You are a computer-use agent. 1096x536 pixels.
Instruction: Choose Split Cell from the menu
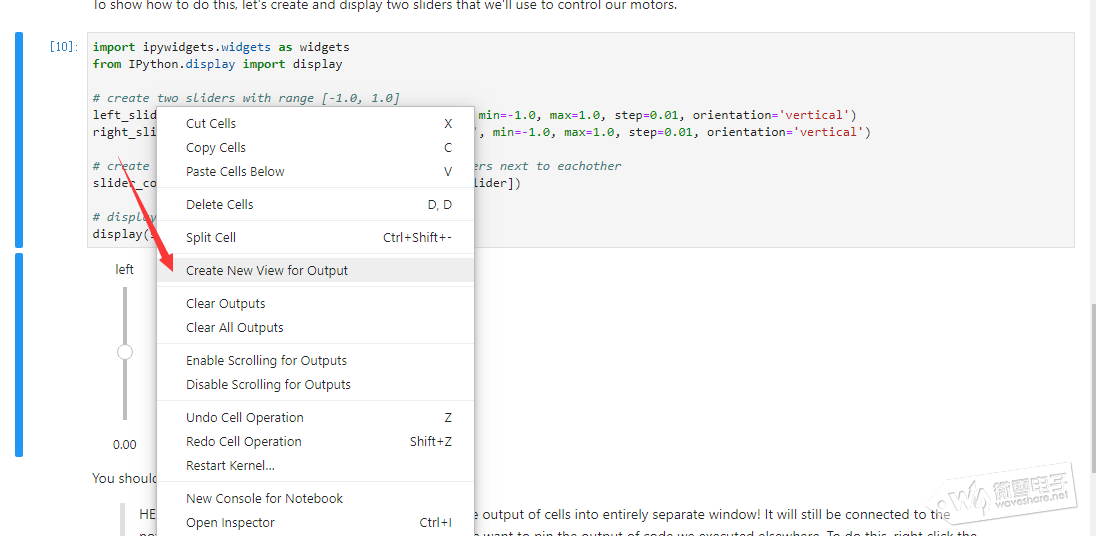point(211,237)
